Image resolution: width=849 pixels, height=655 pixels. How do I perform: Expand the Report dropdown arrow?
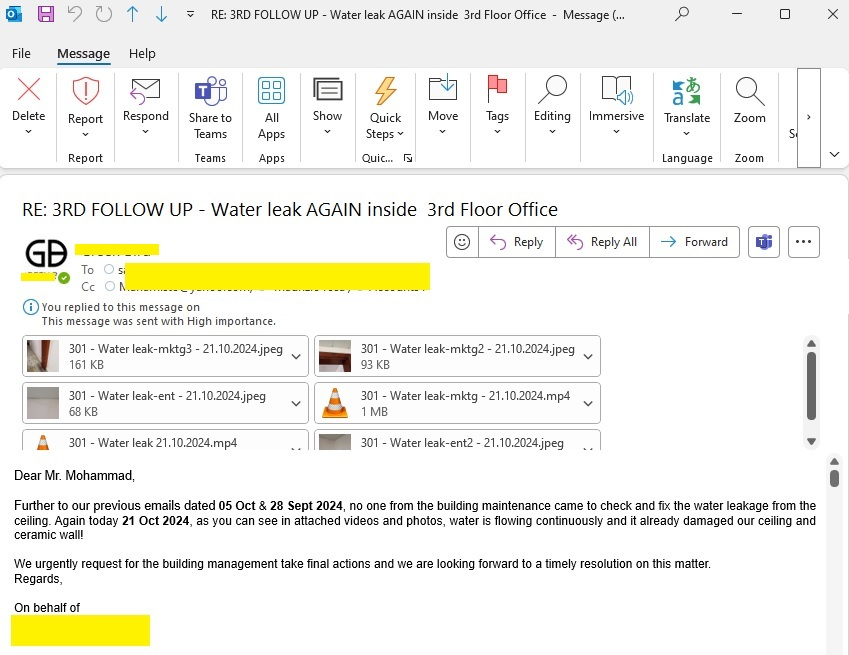point(86,134)
